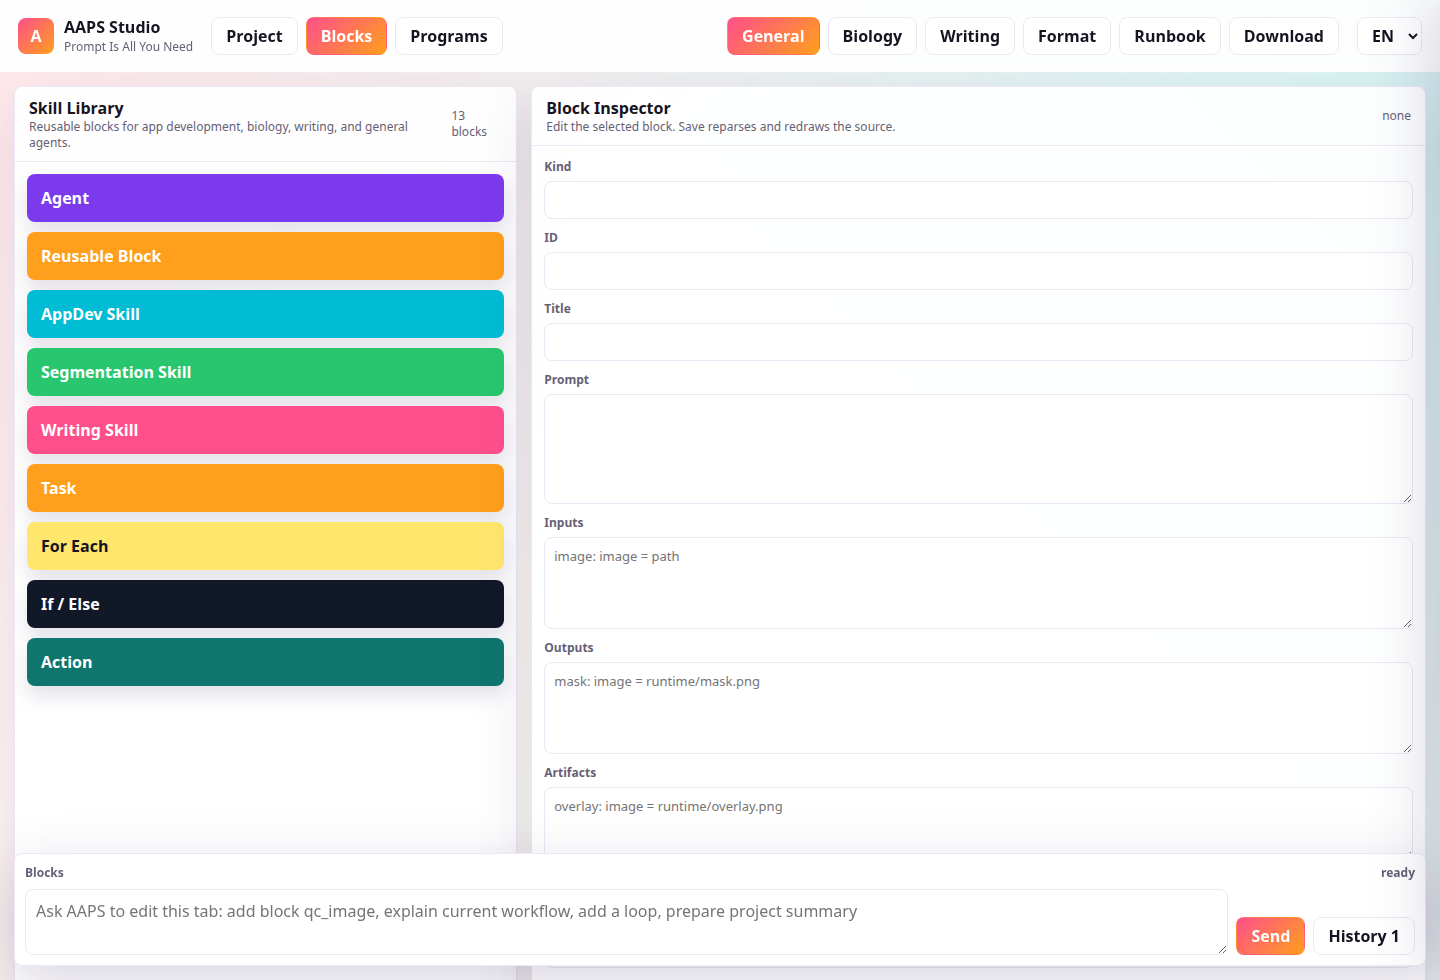Screen dimensions: 1440x980
Task: Click the Prompt resize handle
Action: tap(1406, 497)
